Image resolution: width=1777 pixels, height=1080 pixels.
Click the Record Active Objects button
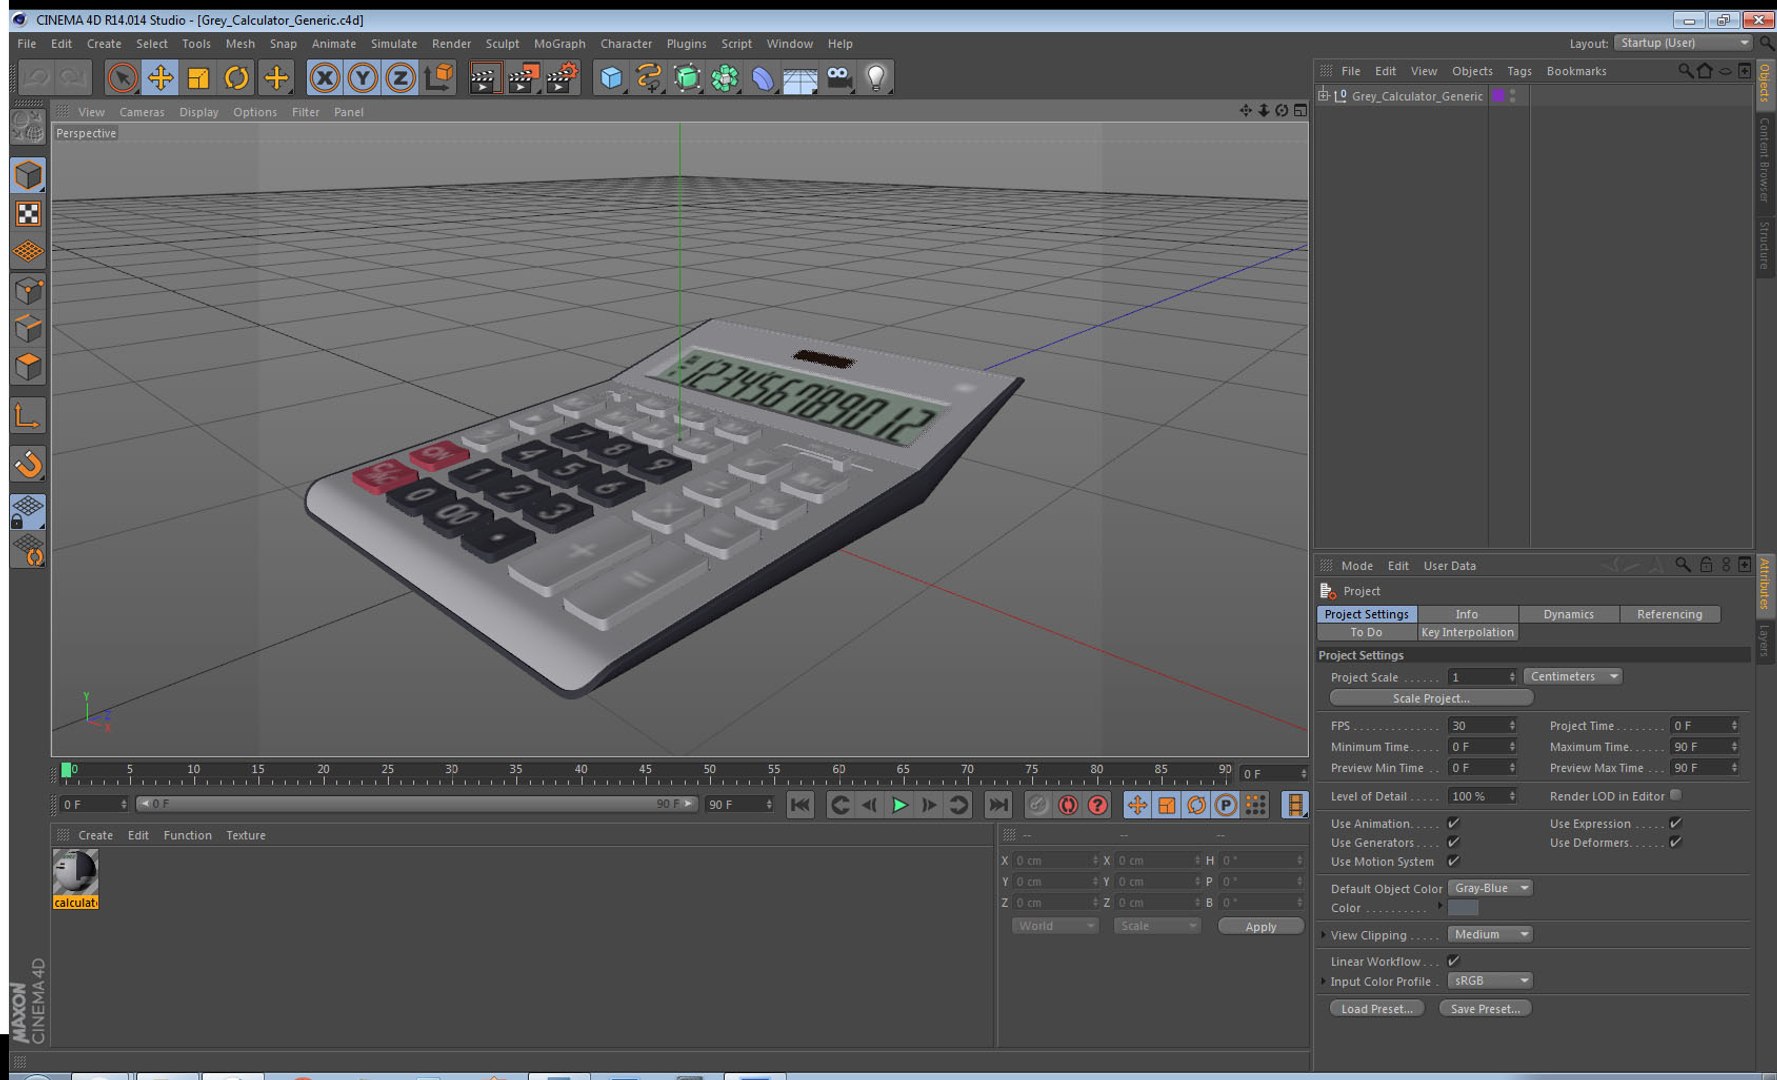(x=1038, y=805)
